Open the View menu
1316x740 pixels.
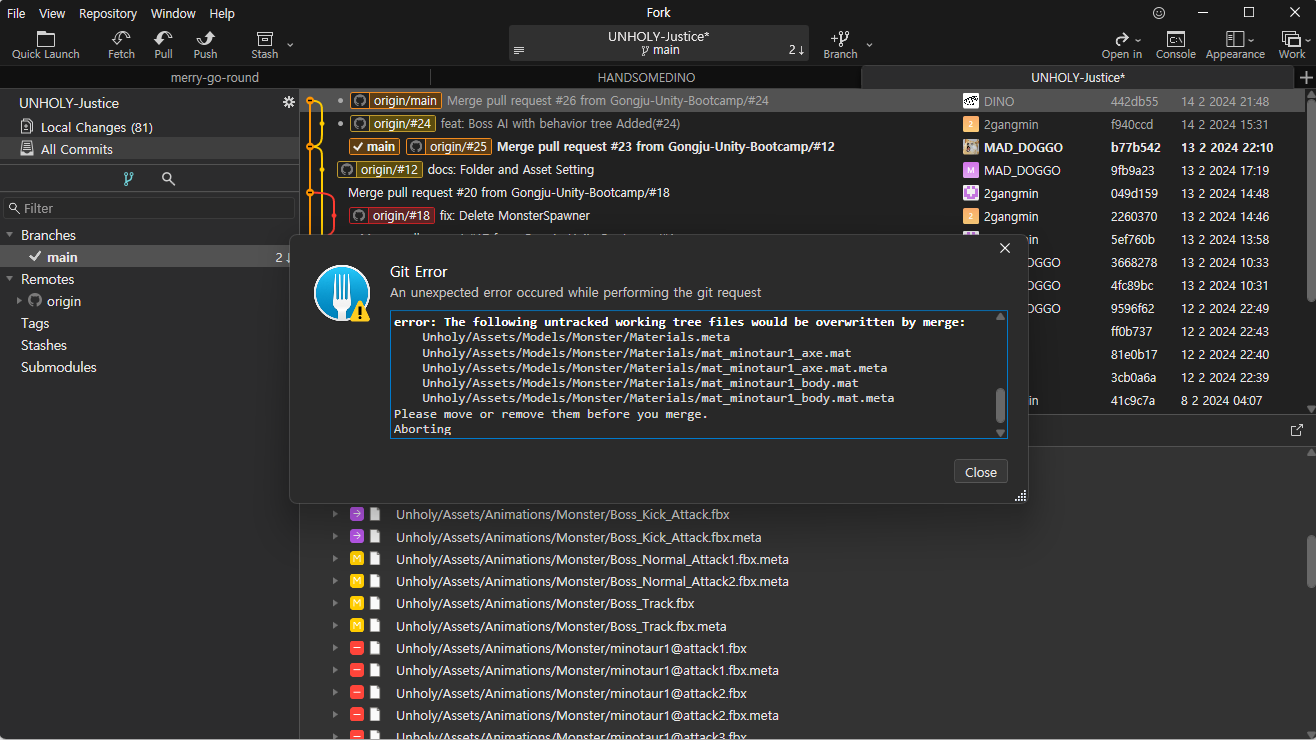52,13
